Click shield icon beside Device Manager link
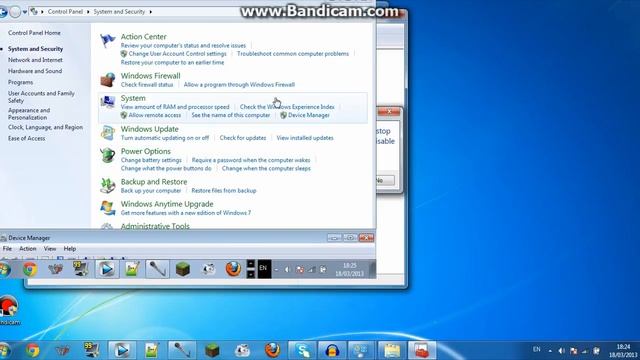 283,115
